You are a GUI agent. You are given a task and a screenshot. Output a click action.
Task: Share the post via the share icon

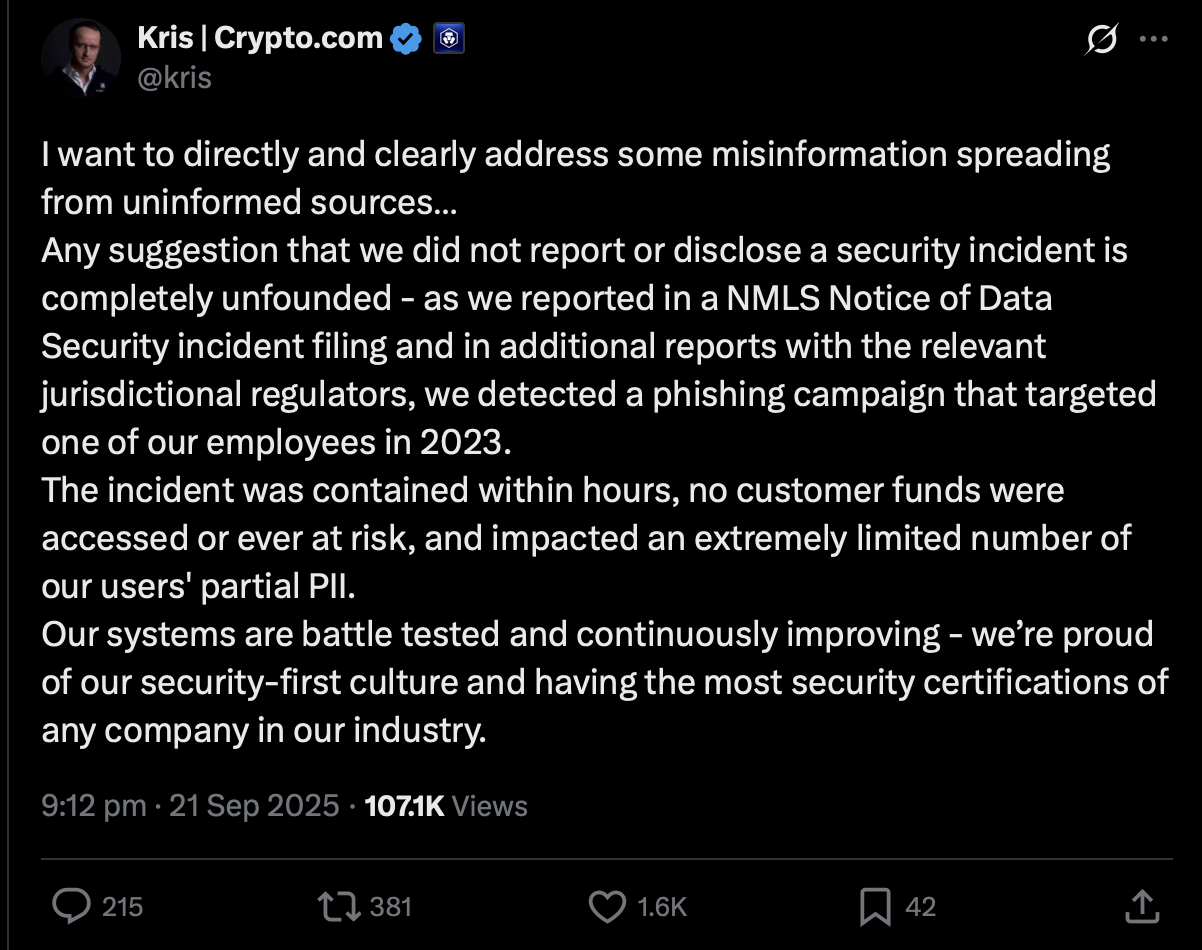pos(1142,906)
